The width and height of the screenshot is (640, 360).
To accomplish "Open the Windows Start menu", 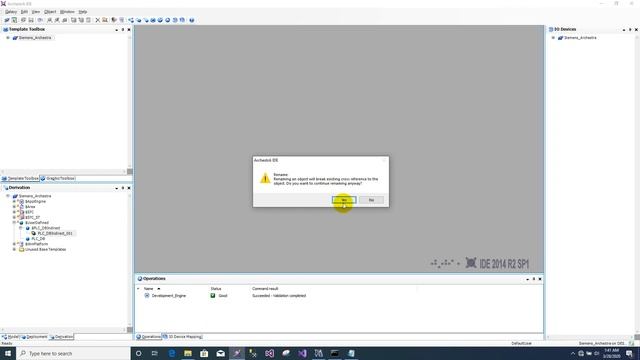I will (x=8, y=353).
